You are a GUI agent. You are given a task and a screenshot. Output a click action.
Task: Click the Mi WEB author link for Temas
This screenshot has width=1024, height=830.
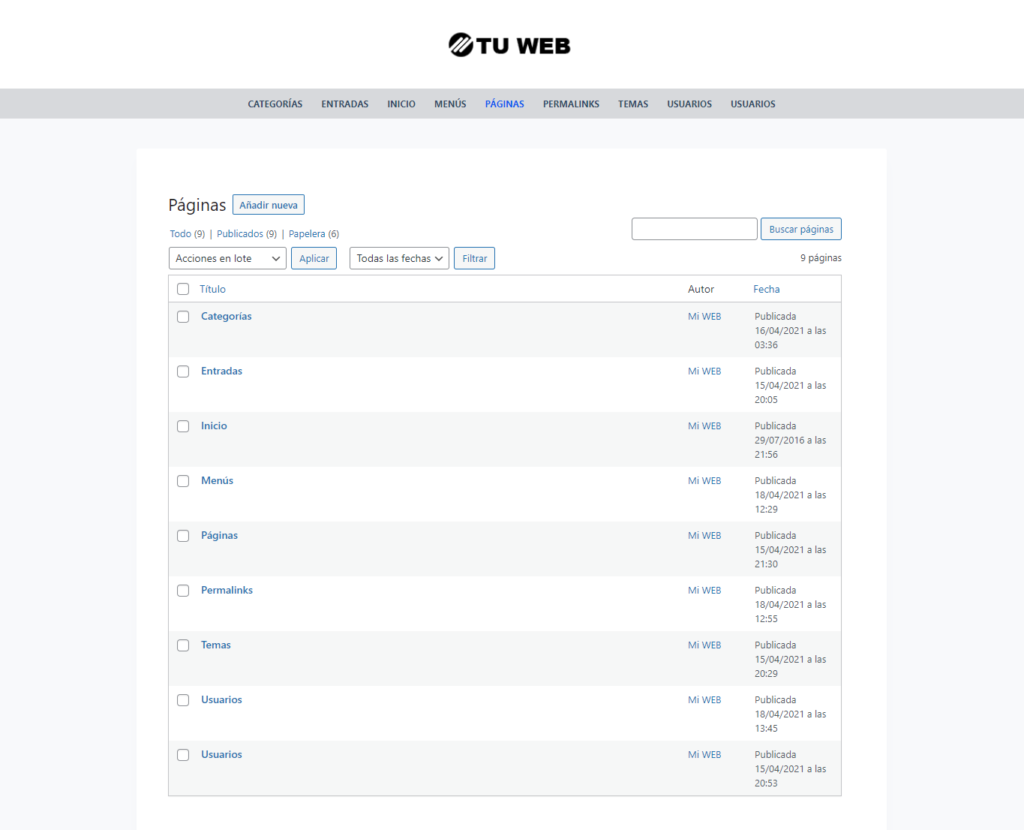704,645
